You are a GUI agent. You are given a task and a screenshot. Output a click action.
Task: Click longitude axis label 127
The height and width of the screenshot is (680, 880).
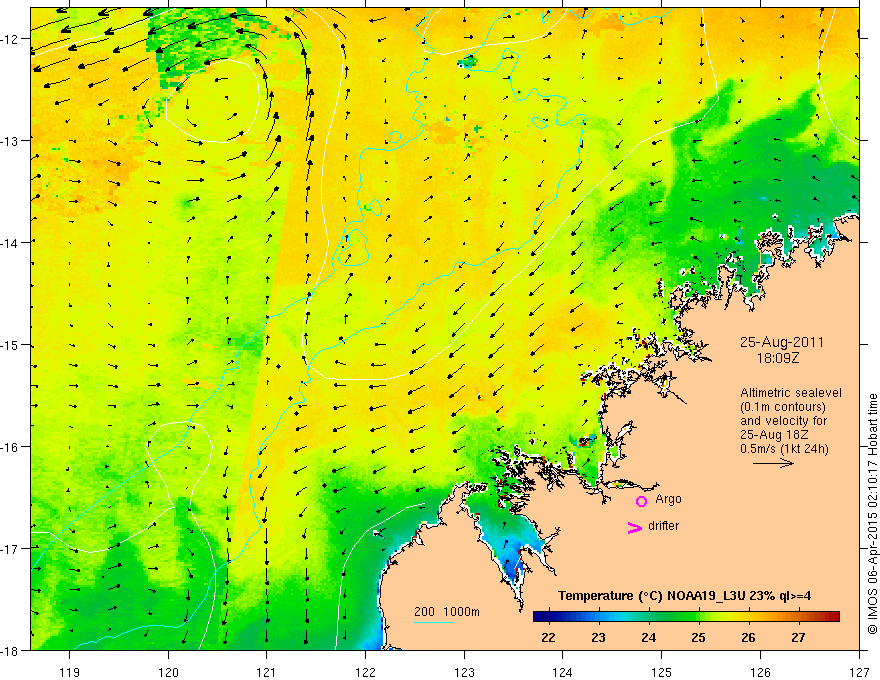pos(859,672)
